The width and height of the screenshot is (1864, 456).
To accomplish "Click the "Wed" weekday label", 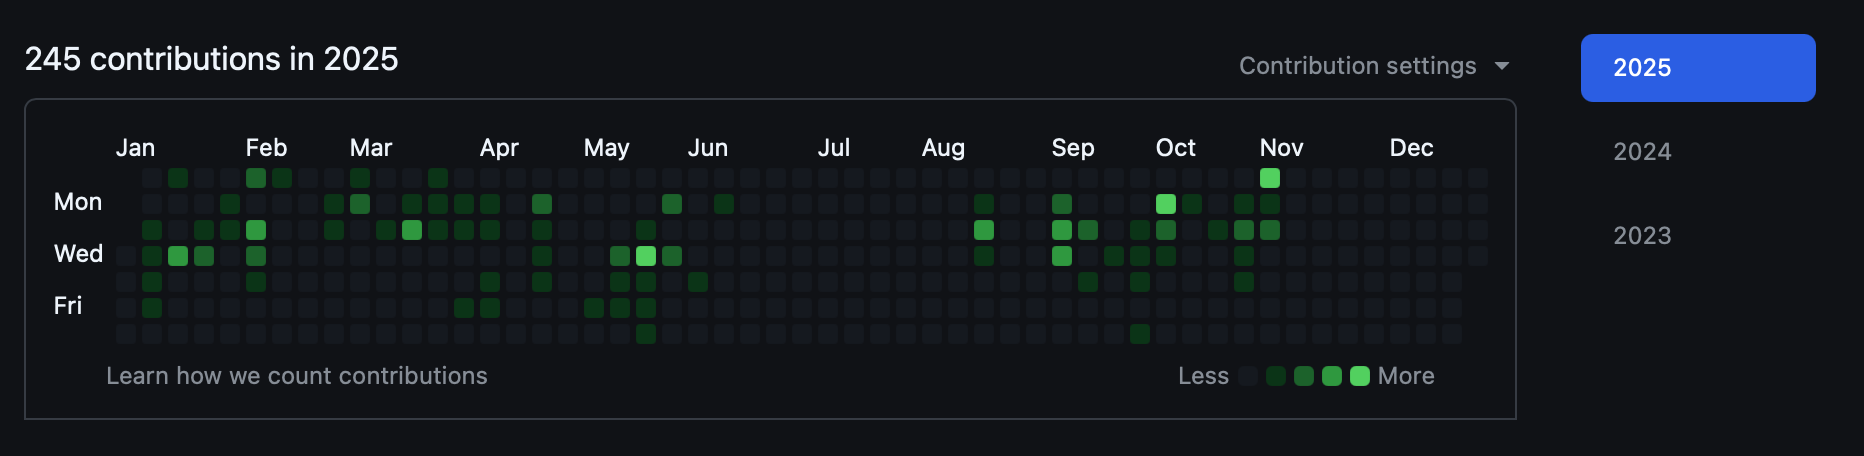I will pyautogui.click(x=79, y=254).
